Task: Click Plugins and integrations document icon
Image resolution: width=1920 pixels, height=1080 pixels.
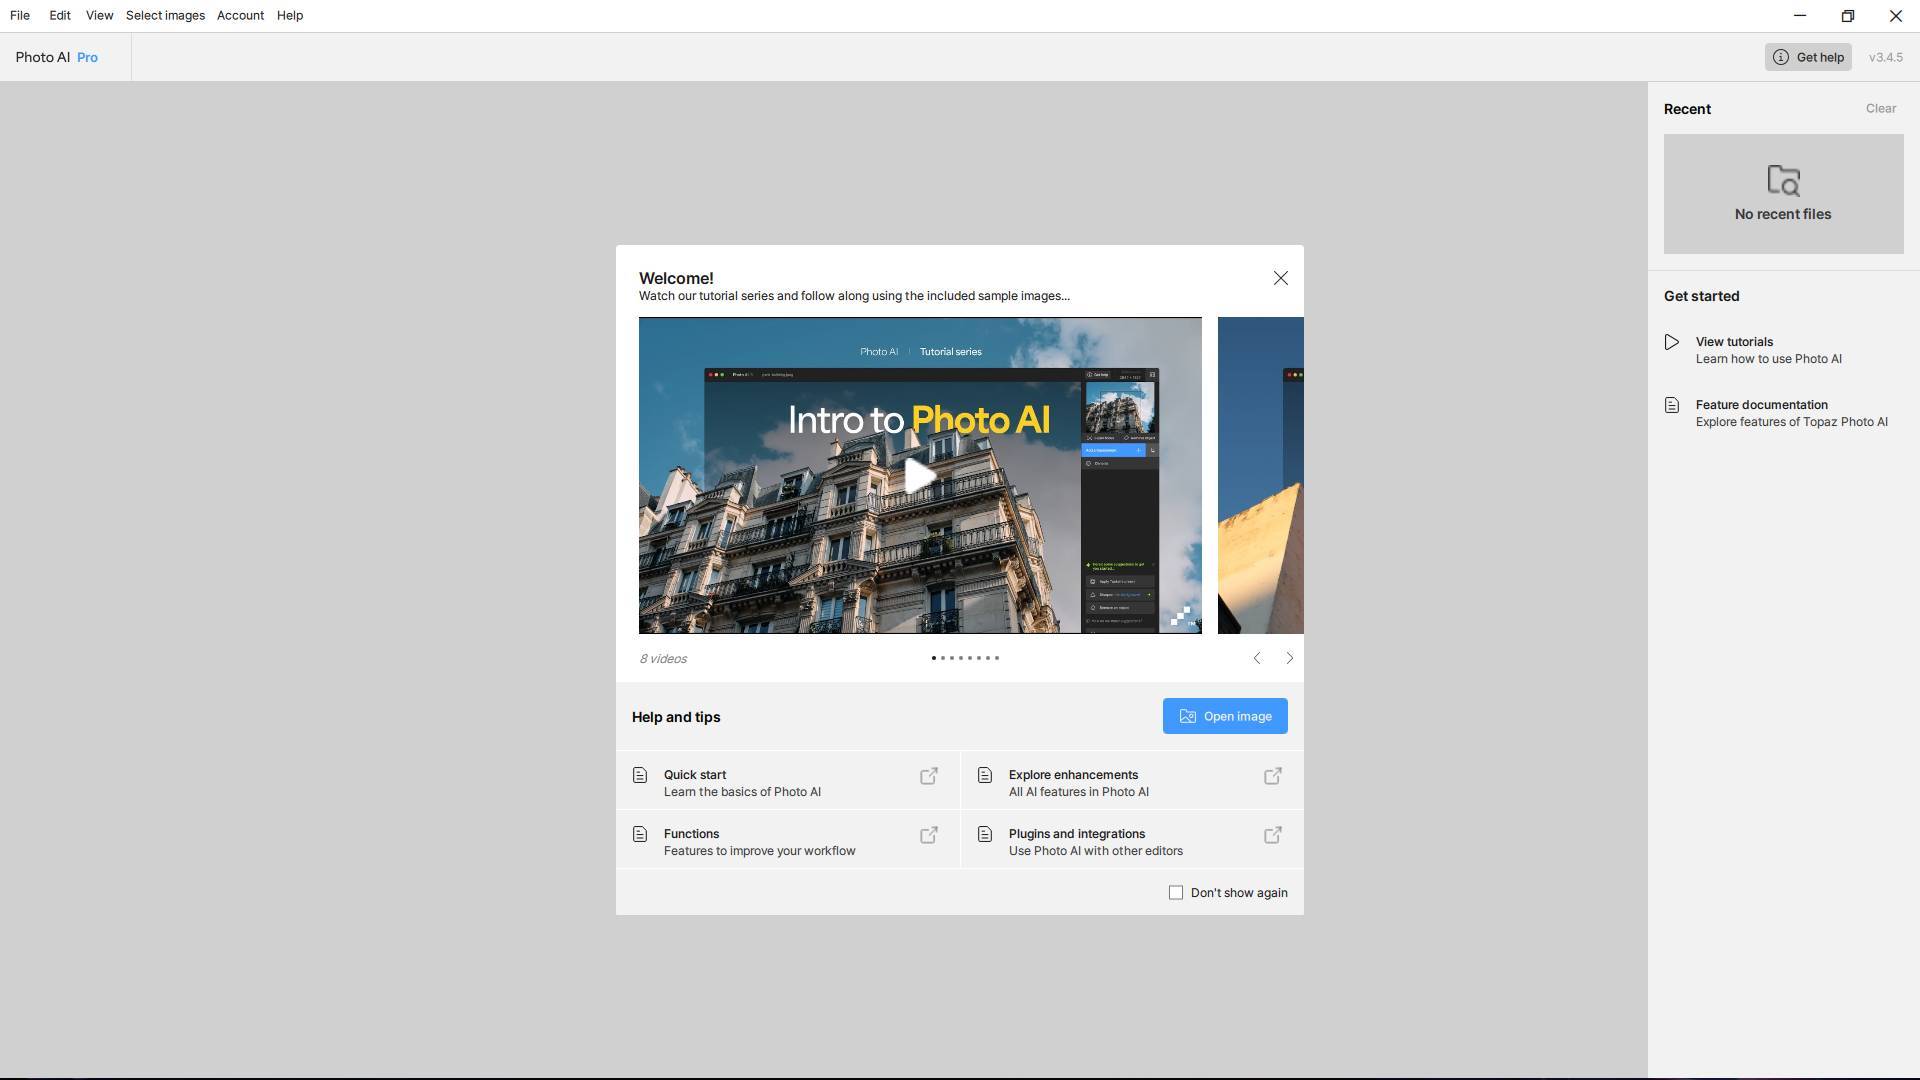Action: tap(985, 834)
